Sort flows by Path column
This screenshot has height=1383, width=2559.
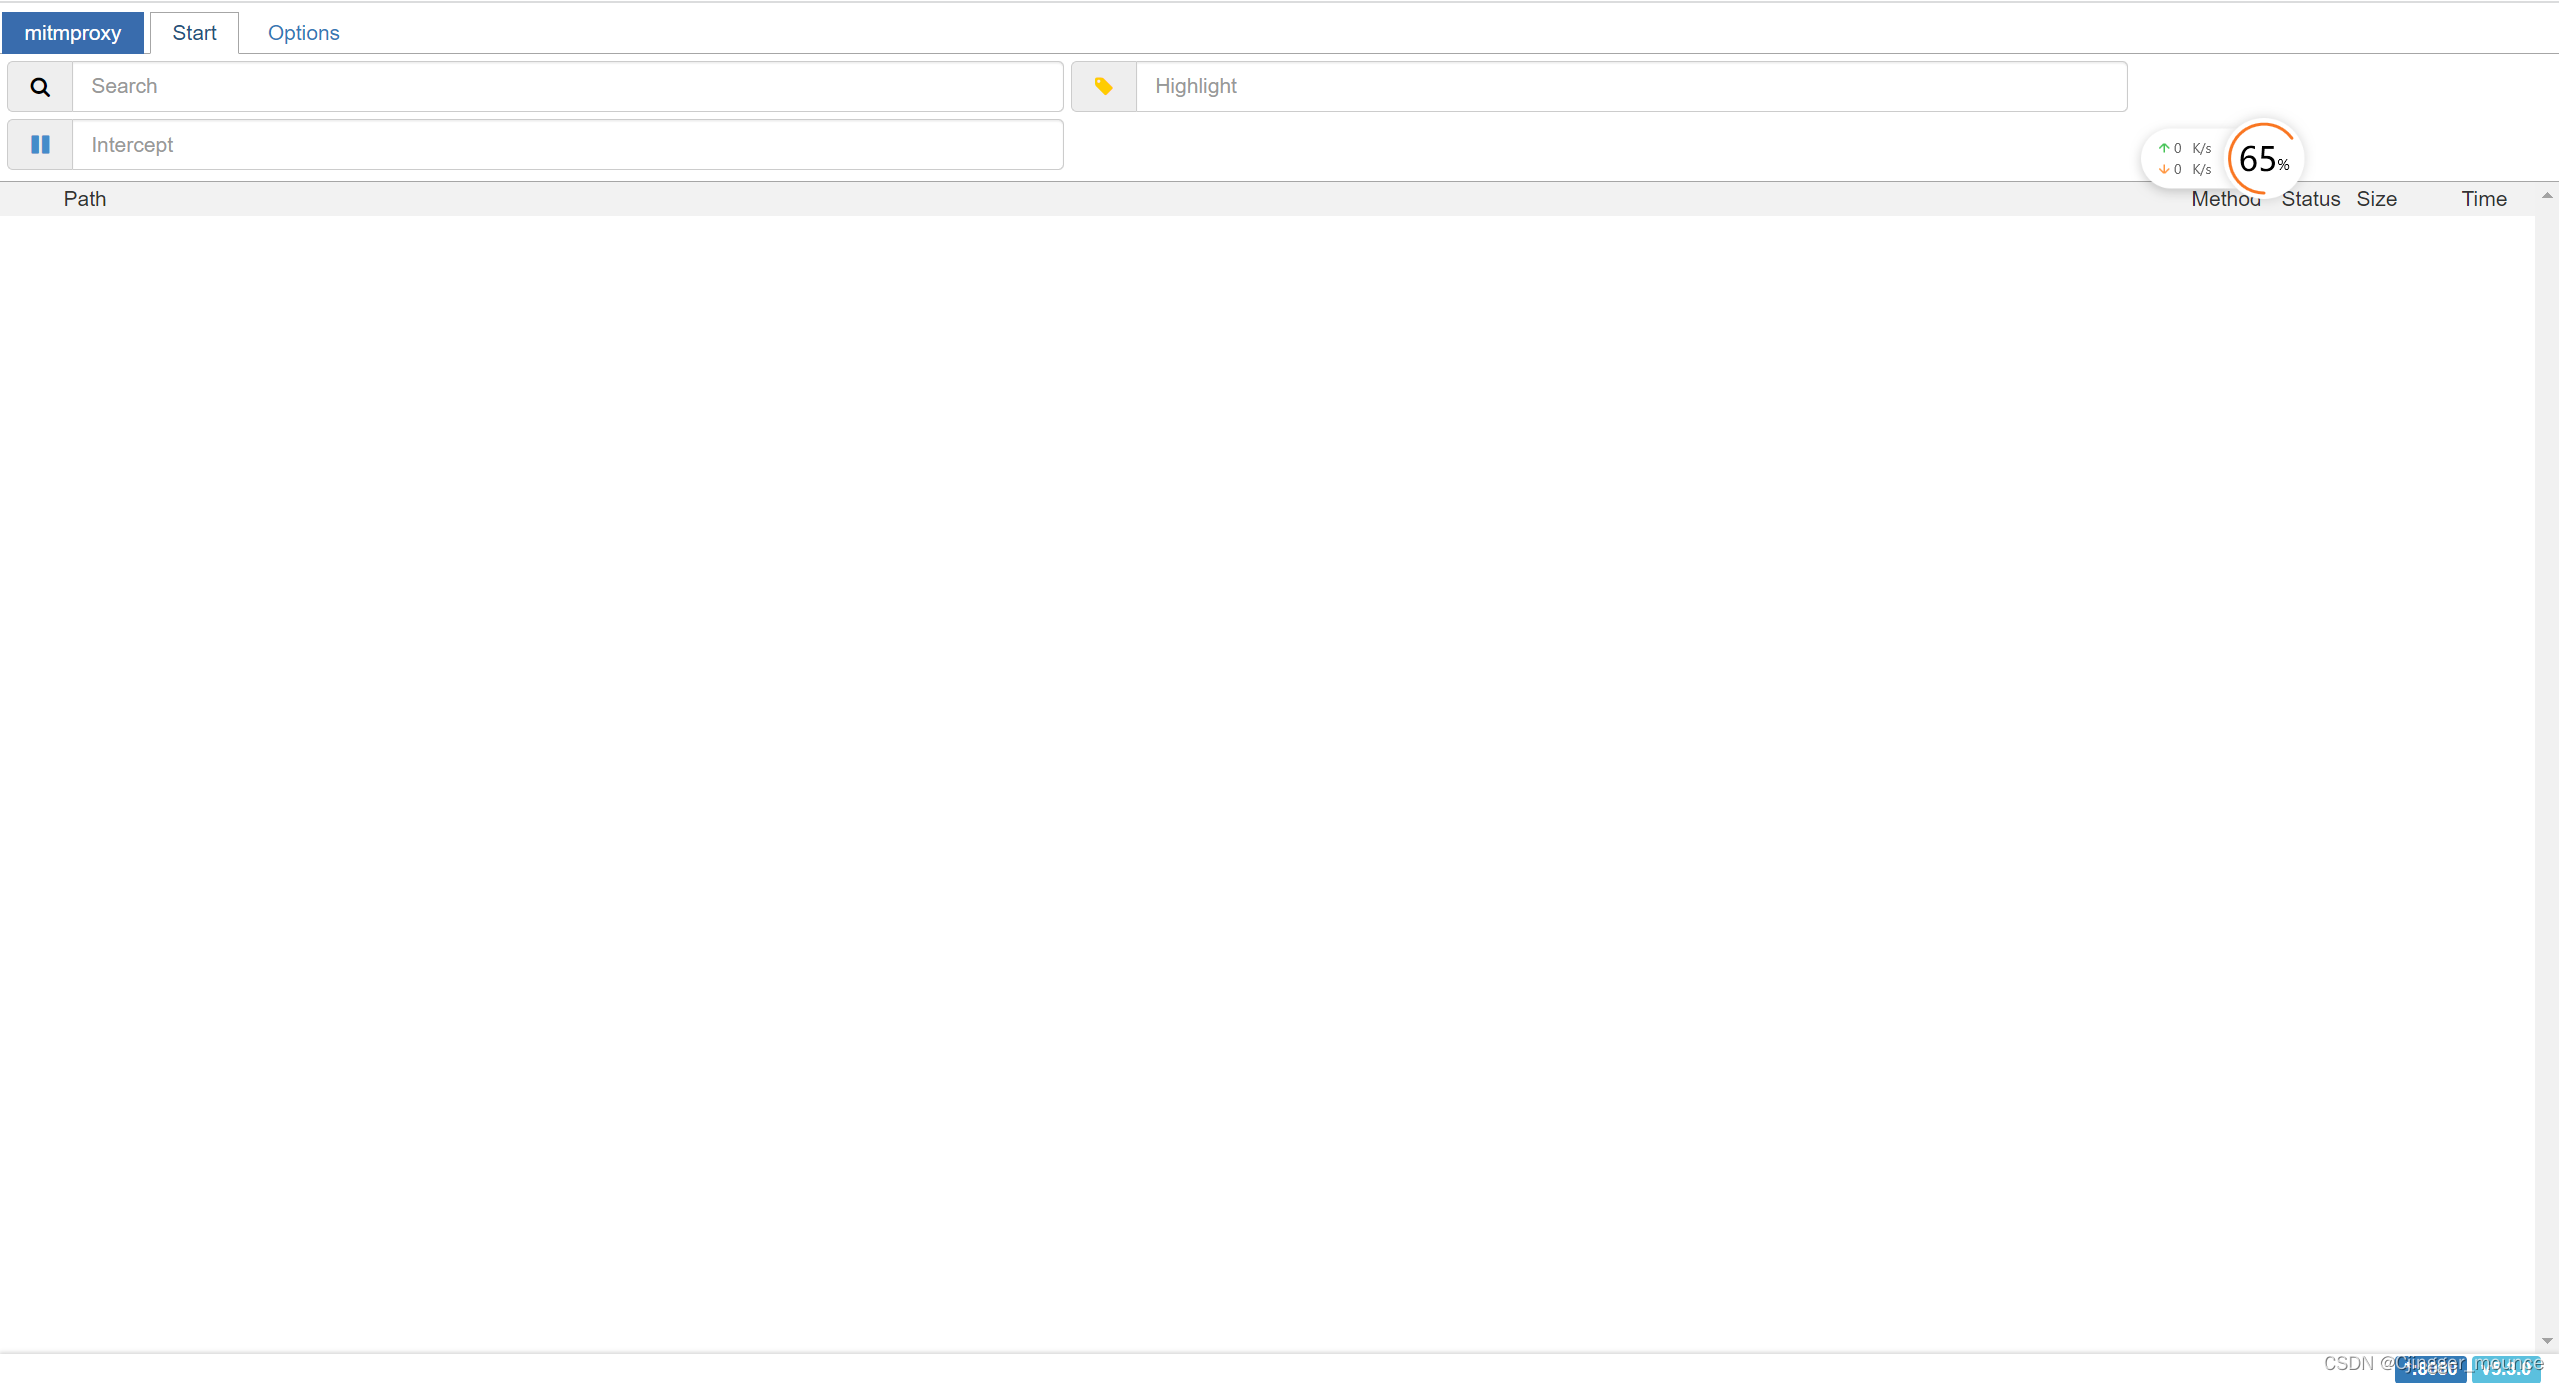85,199
